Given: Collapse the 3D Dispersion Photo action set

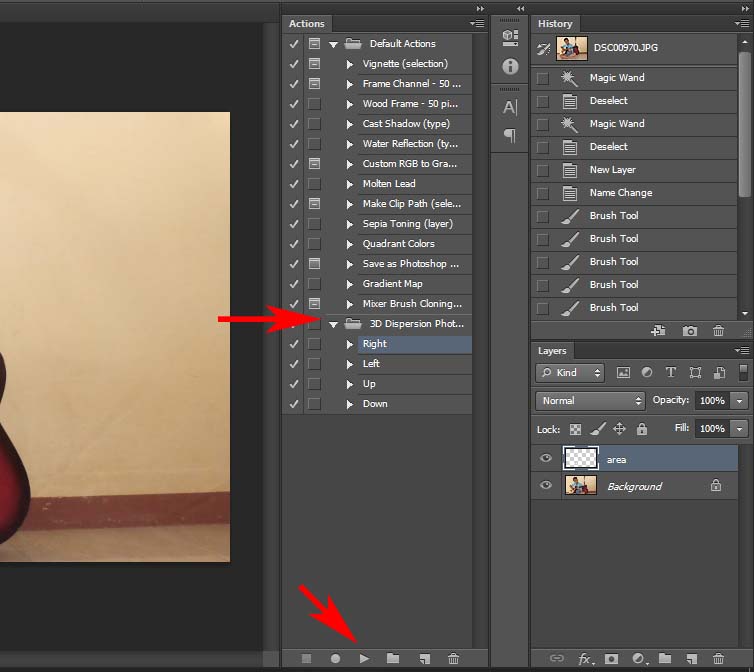Looking at the screenshot, I should (333, 325).
